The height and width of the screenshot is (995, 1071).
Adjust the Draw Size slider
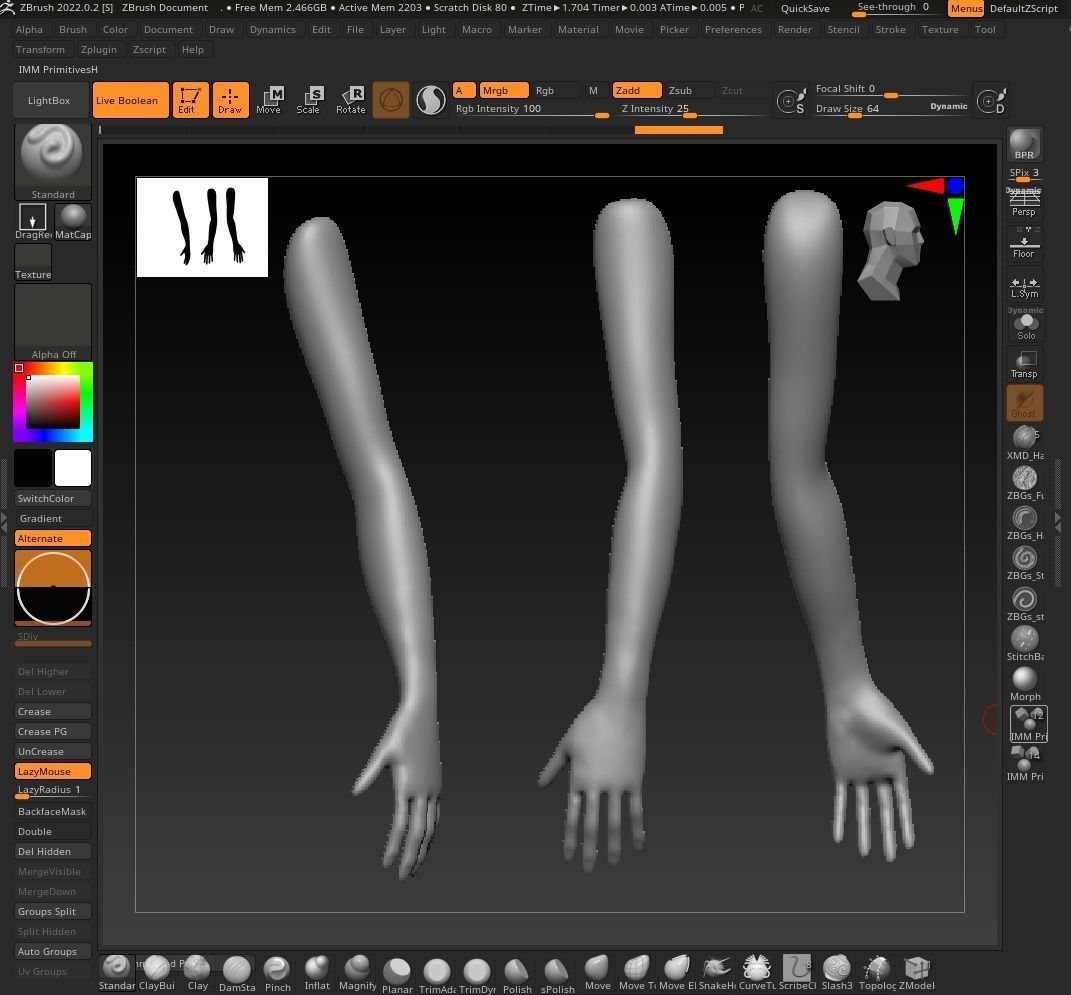pos(855,112)
